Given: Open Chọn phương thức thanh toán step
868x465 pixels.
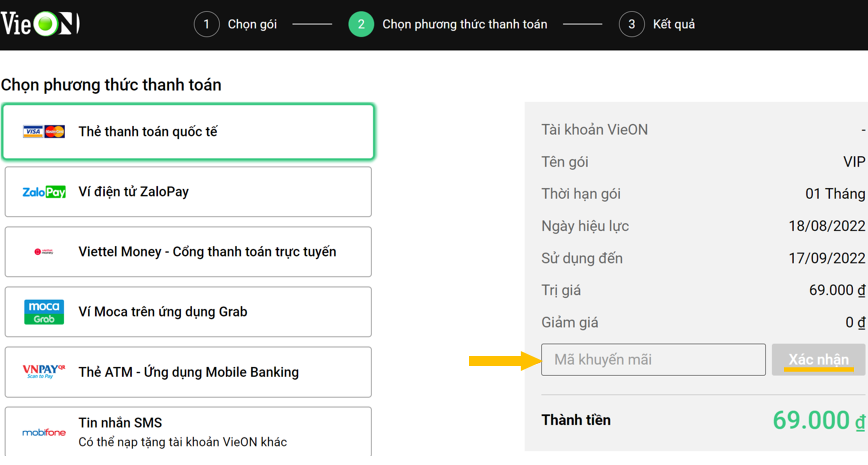Looking at the screenshot, I should click(464, 24).
